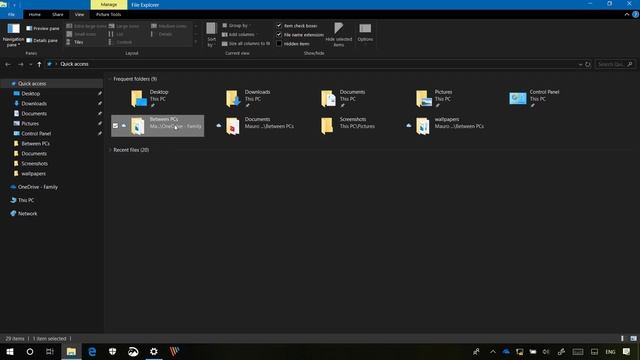Open Network in navigation pane
640x360 pixels.
27,213
